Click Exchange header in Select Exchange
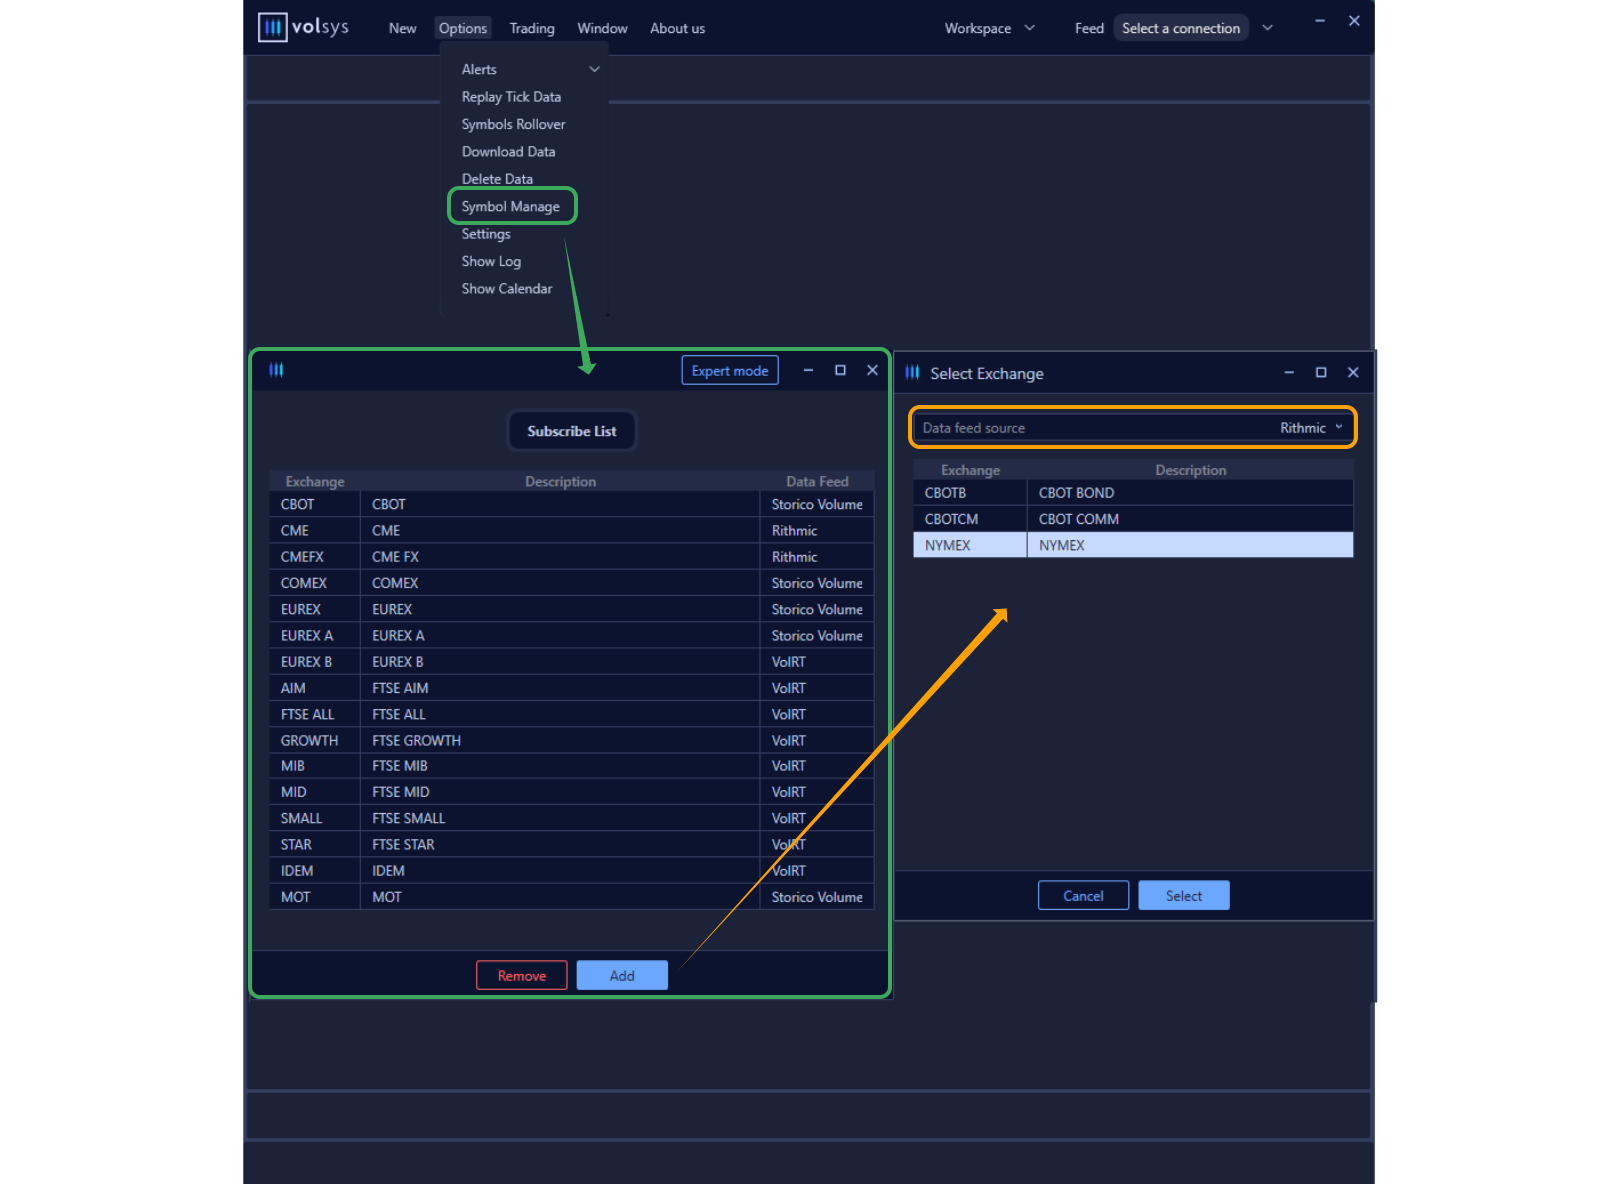The width and height of the screenshot is (1617, 1184). pyautogui.click(x=970, y=470)
